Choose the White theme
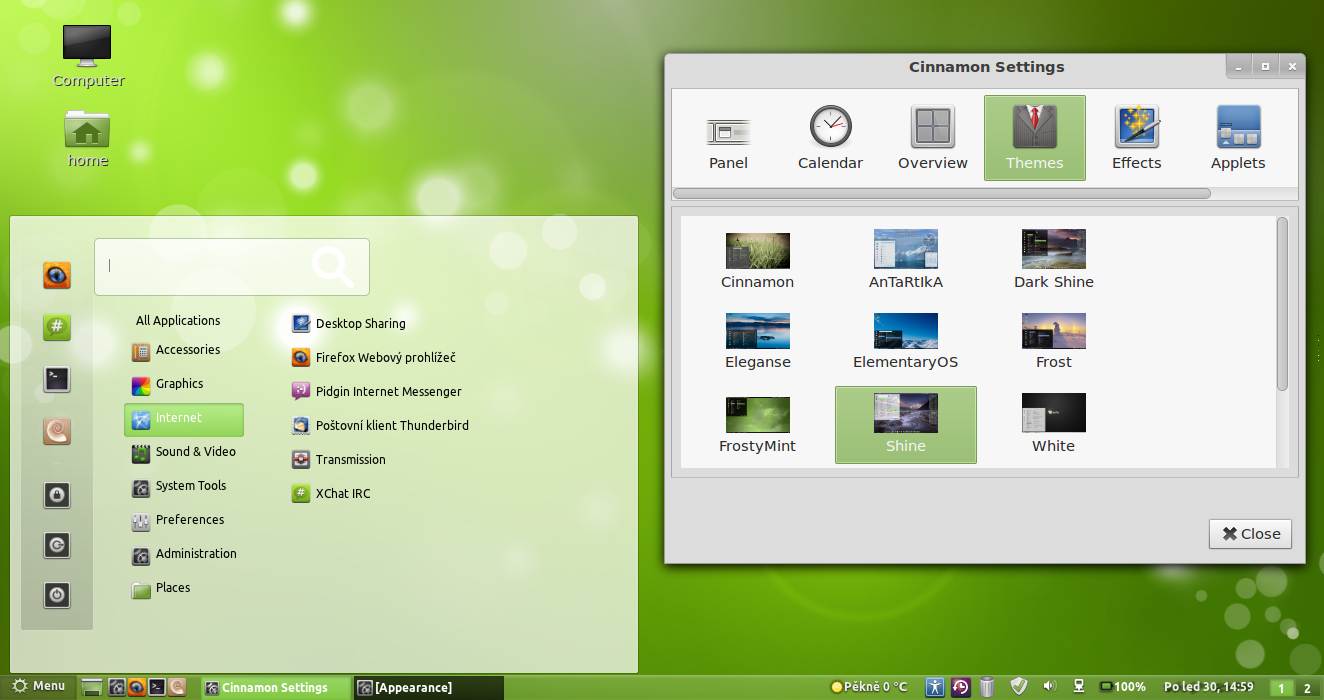This screenshot has width=1324, height=700. click(1053, 425)
